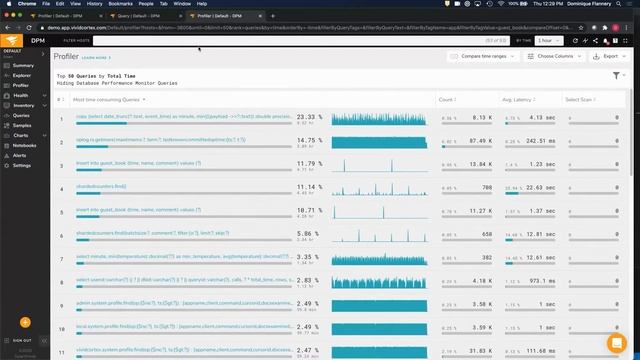Open the macOS Spotlight search icon
Viewport: 640px width, 360px height.
coord(619,4)
